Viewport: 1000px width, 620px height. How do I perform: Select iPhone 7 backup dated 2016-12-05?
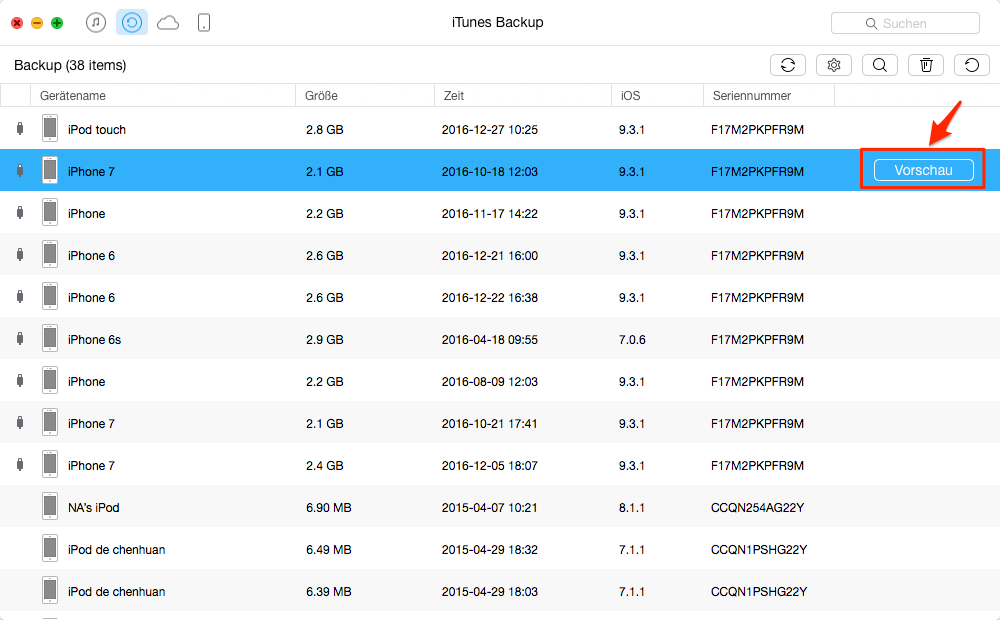point(500,465)
